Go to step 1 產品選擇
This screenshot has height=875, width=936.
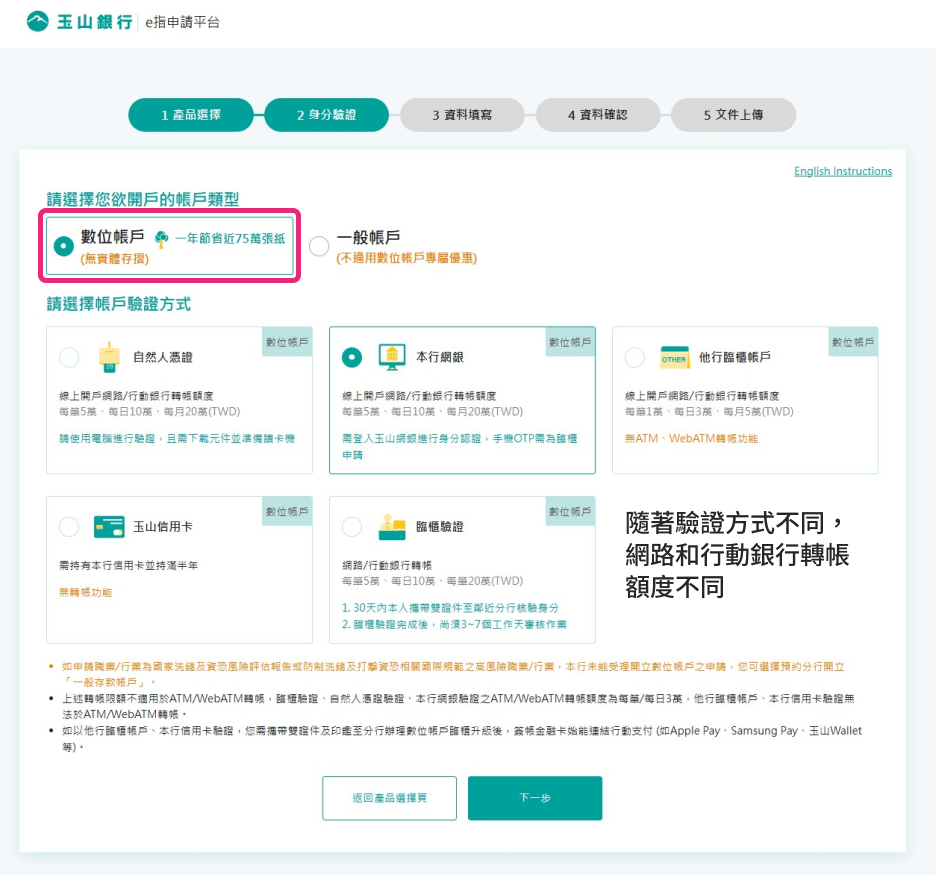pos(190,115)
